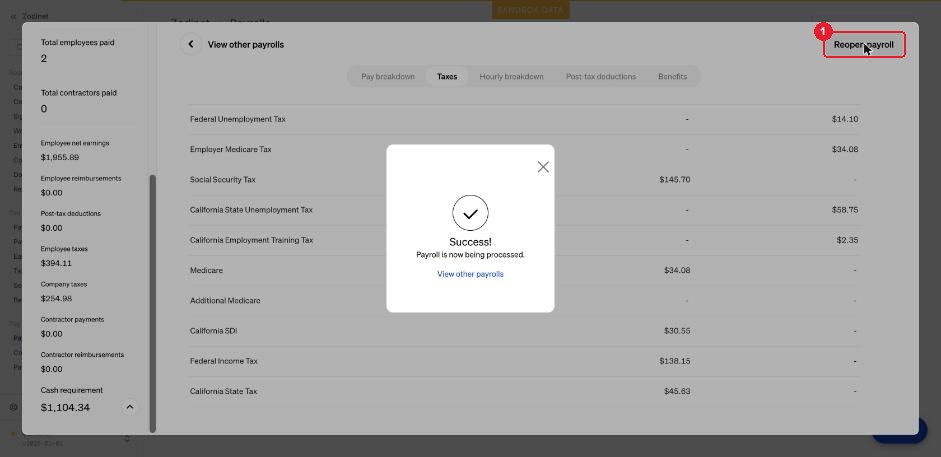Click the summary panel vertical scrollbar
Image resolution: width=941 pixels, height=457 pixels.
(x=152, y=303)
